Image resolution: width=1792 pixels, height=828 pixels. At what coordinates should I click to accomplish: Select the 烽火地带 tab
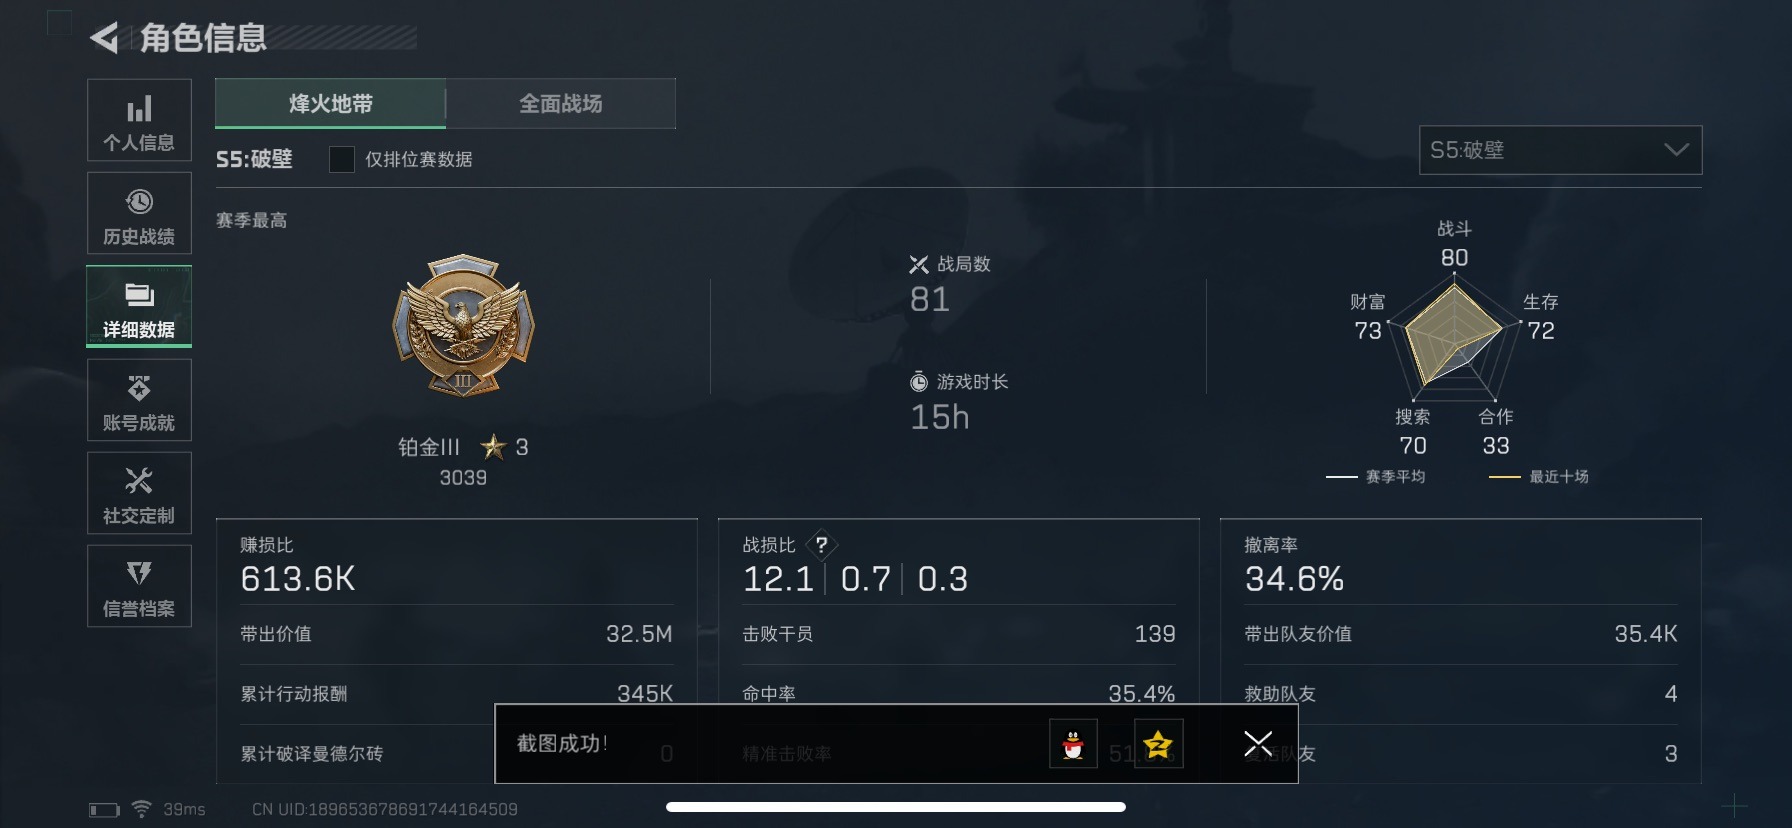(x=331, y=103)
